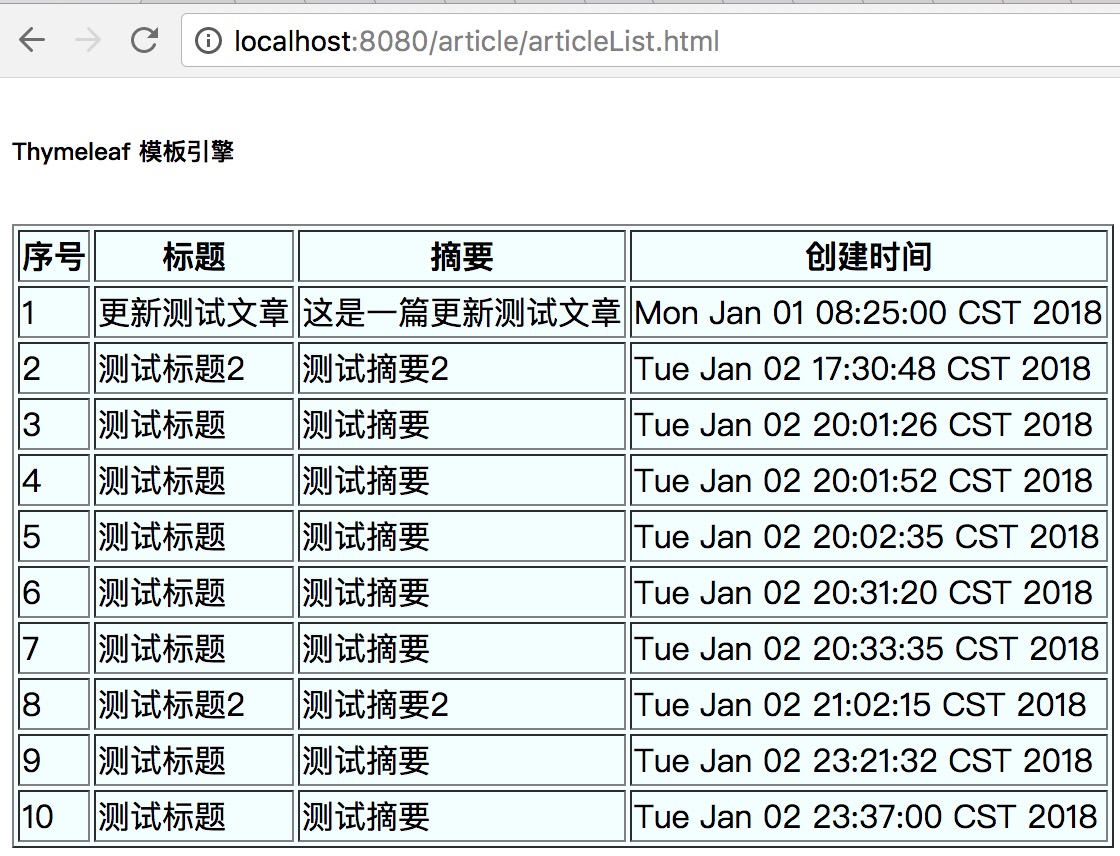Click the "创建时间" column header
The image size is (1120, 856).
[x=869, y=257]
